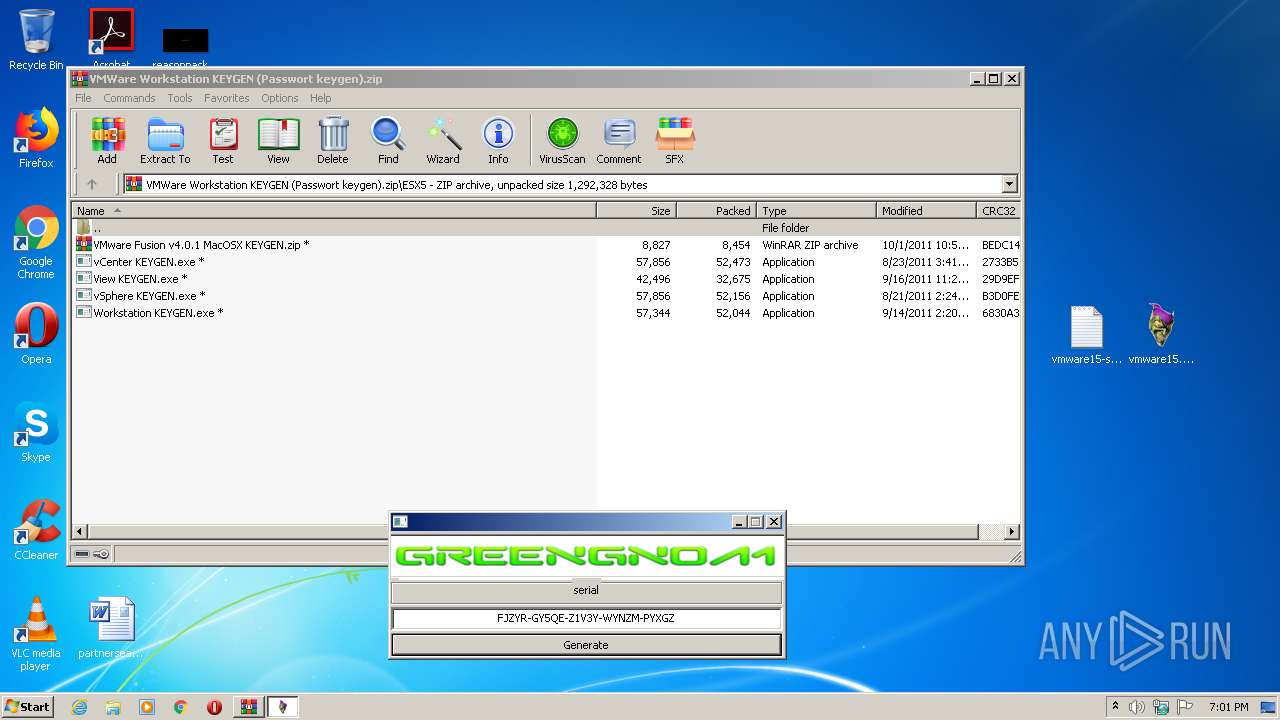Expand the archive path dropdown arrow

(x=1009, y=184)
